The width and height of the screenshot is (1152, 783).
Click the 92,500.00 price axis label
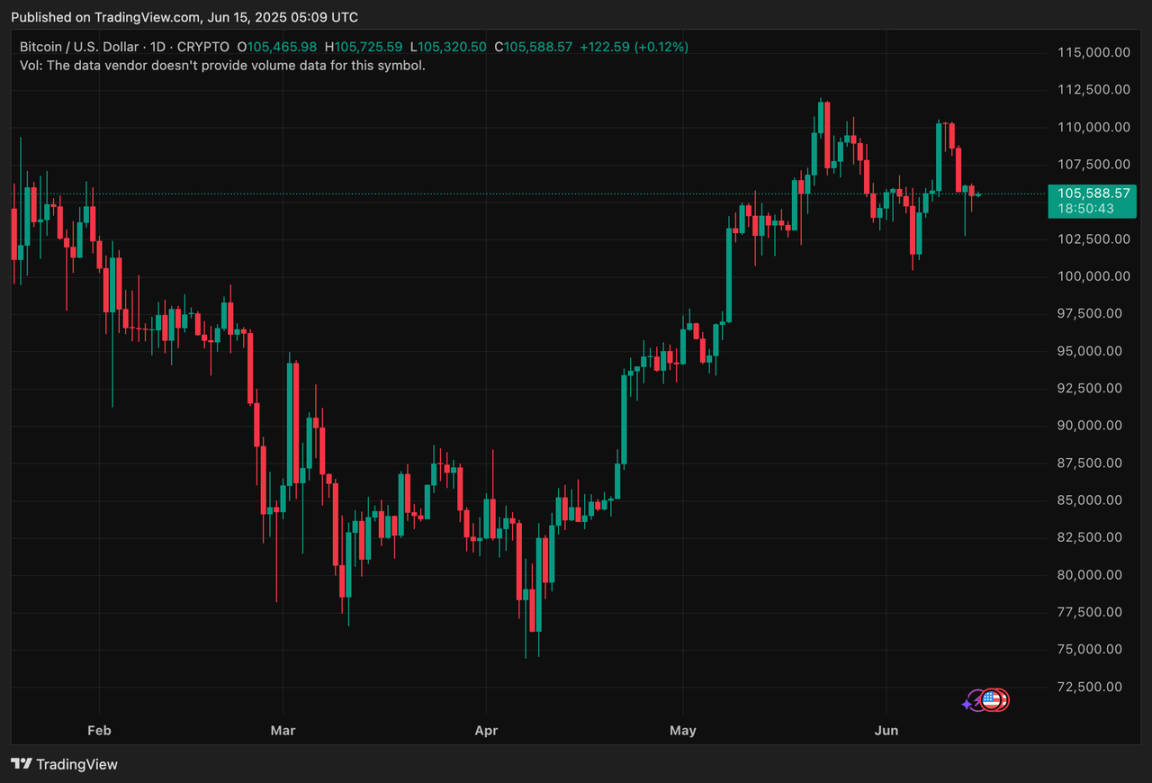[x=1090, y=389]
